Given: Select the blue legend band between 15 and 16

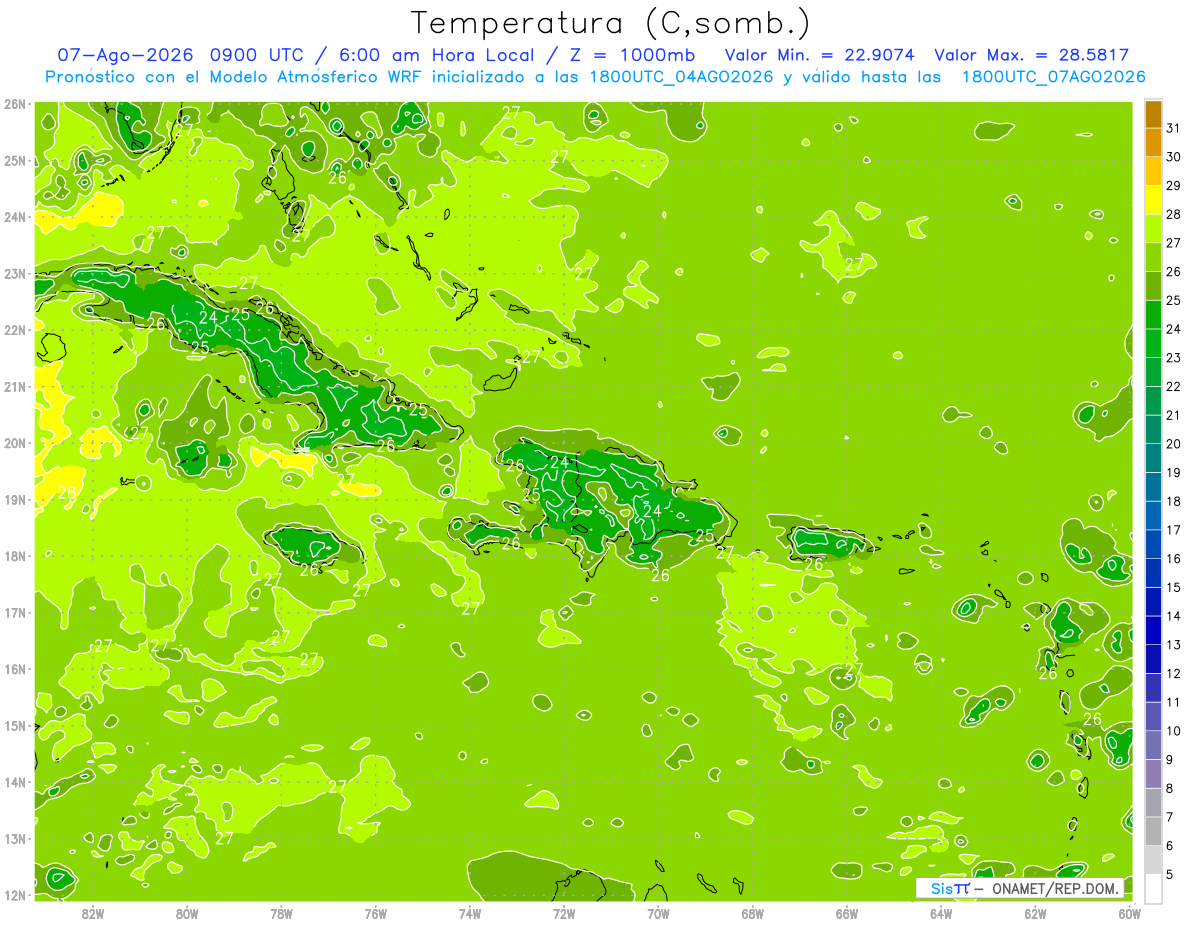Looking at the screenshot, I should click(1153, 572).
